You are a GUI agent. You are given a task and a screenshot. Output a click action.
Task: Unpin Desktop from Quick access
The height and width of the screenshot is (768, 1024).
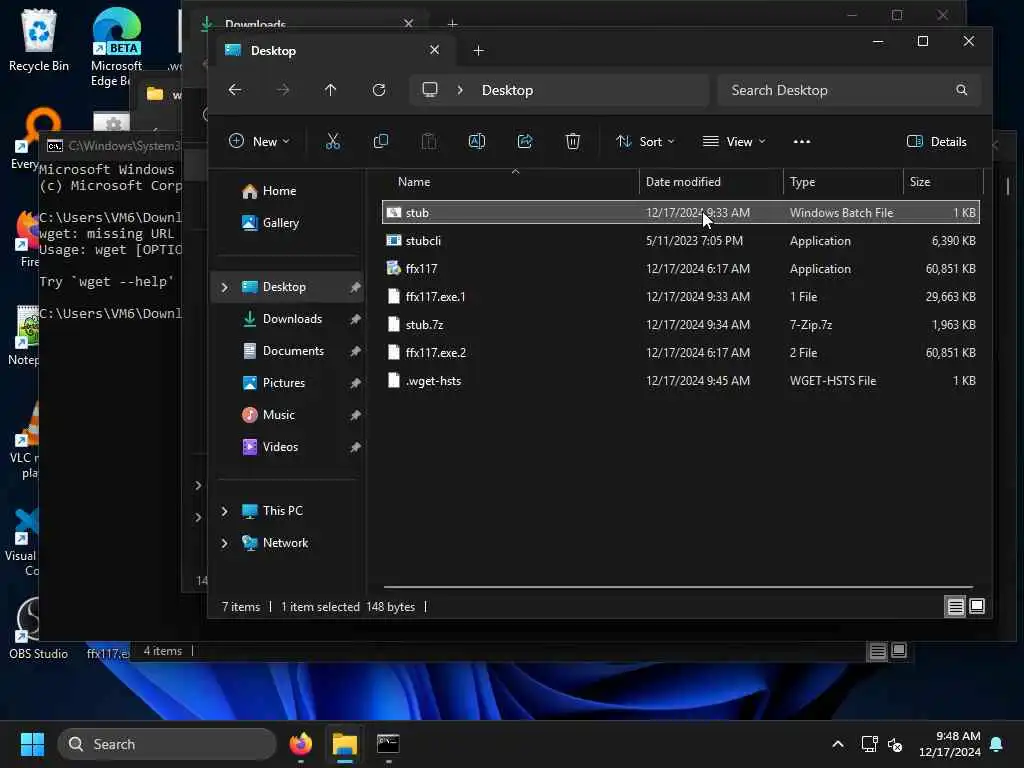point(355,287)
